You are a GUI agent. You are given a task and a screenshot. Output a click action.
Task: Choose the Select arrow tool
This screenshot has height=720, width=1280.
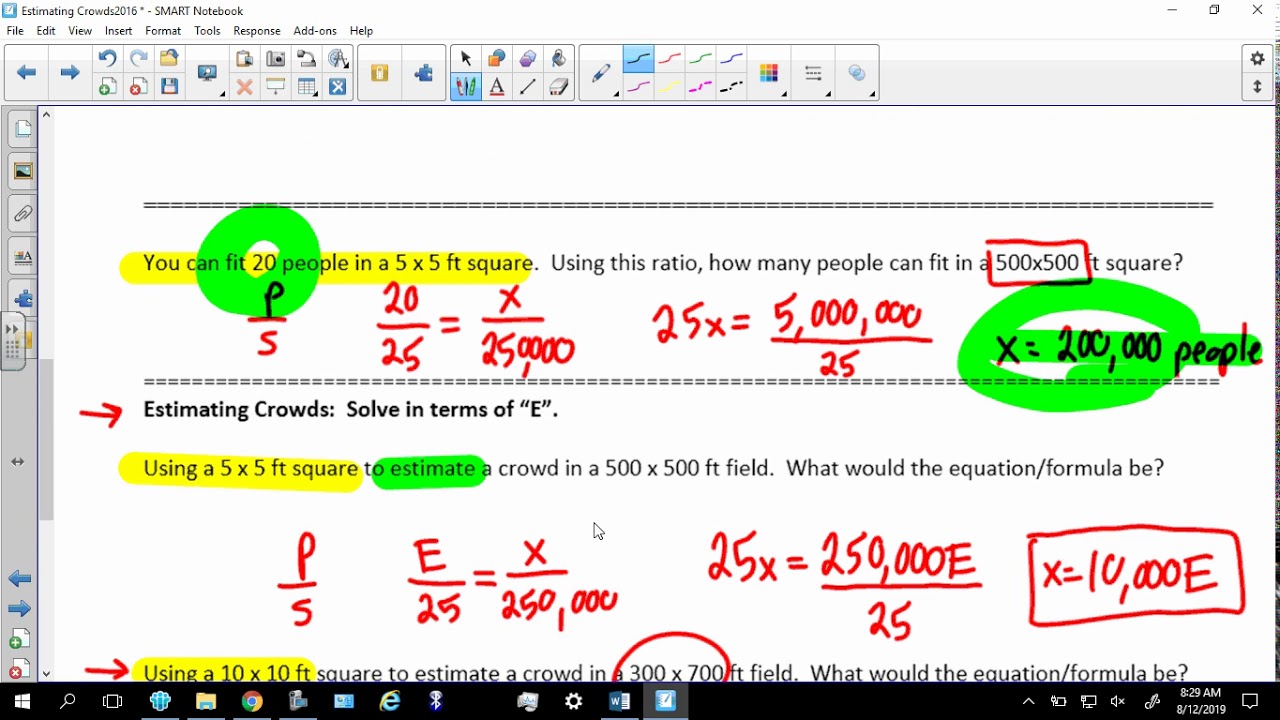point(465,59)
